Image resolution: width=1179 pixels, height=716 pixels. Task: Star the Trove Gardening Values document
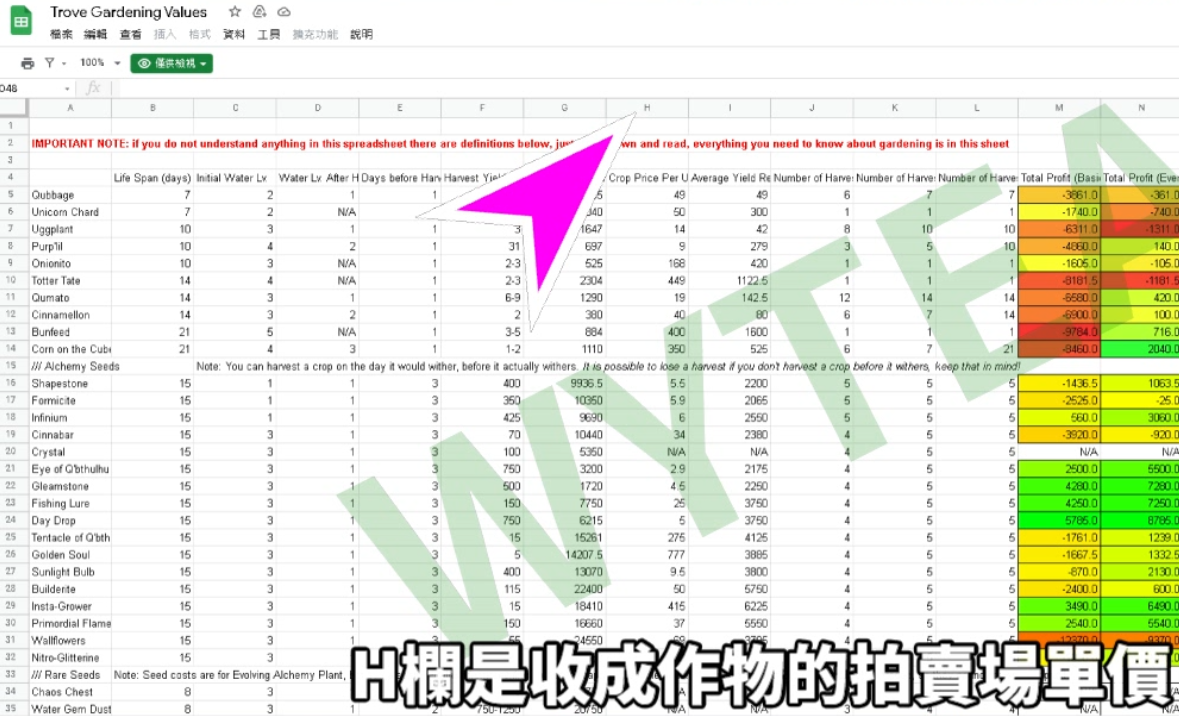235,12
